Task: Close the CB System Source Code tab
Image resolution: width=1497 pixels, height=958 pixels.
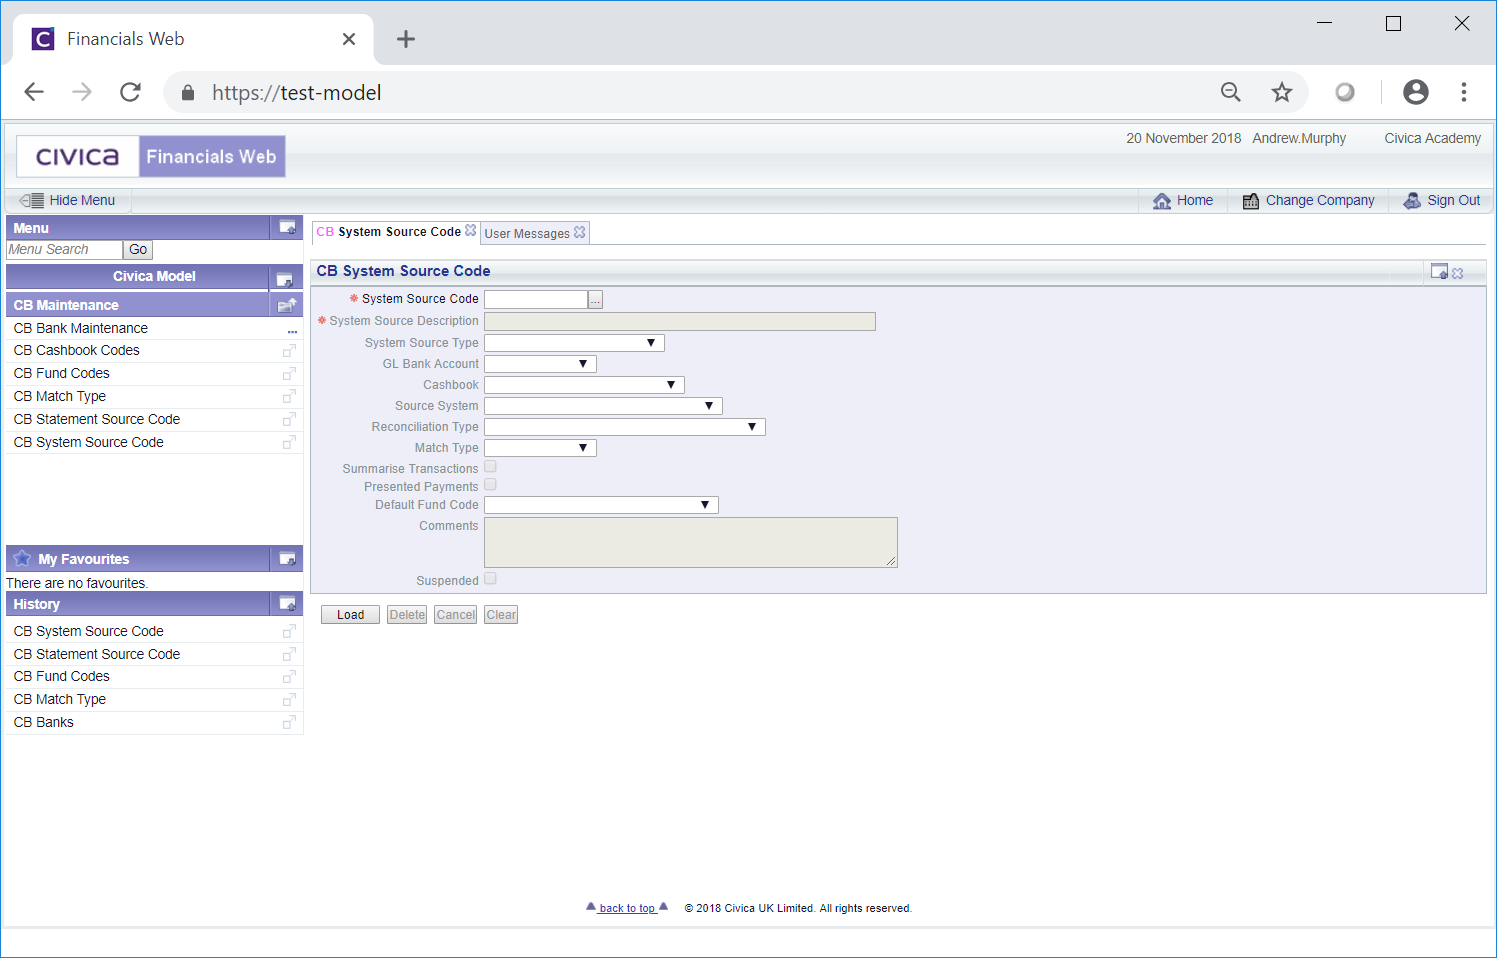Action: click(471, 230)
